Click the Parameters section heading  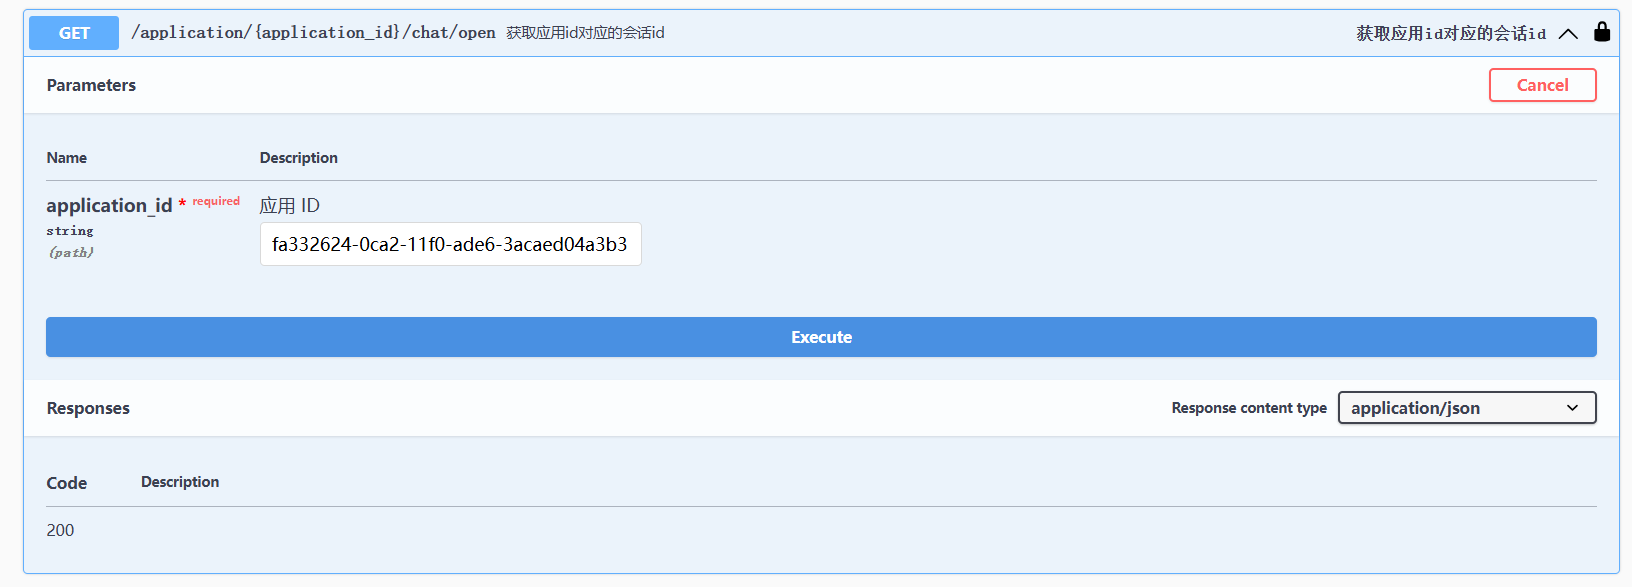click(91, 85)
